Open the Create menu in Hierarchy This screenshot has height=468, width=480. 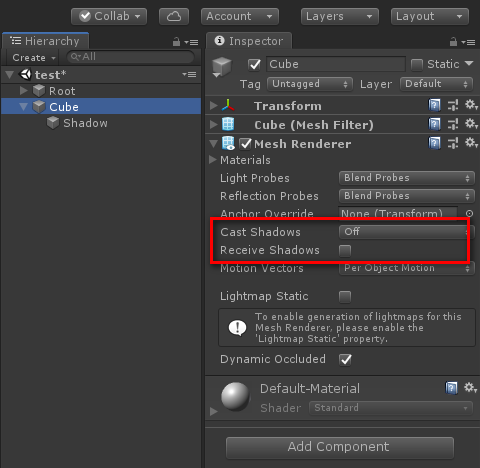pyautogui.click(x=34, y=58)
